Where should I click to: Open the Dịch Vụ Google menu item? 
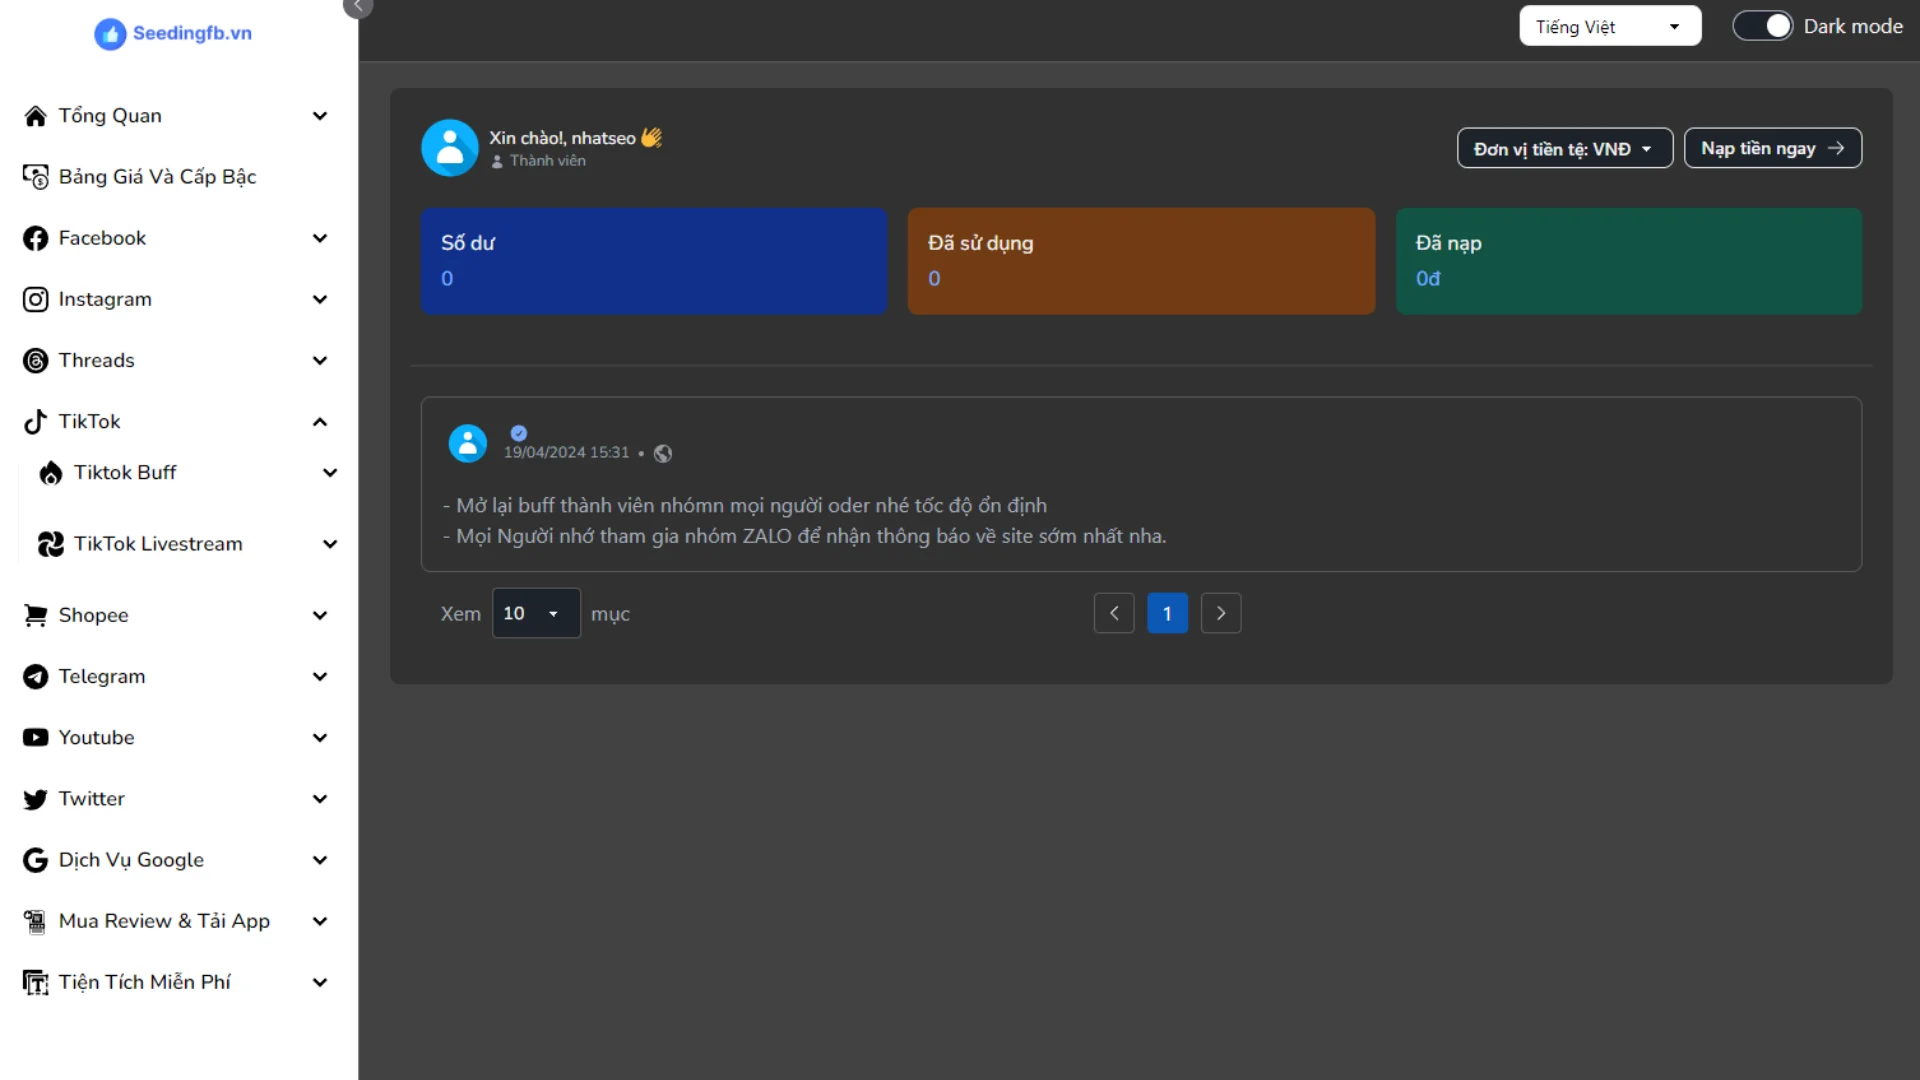(x=178, y=860)
